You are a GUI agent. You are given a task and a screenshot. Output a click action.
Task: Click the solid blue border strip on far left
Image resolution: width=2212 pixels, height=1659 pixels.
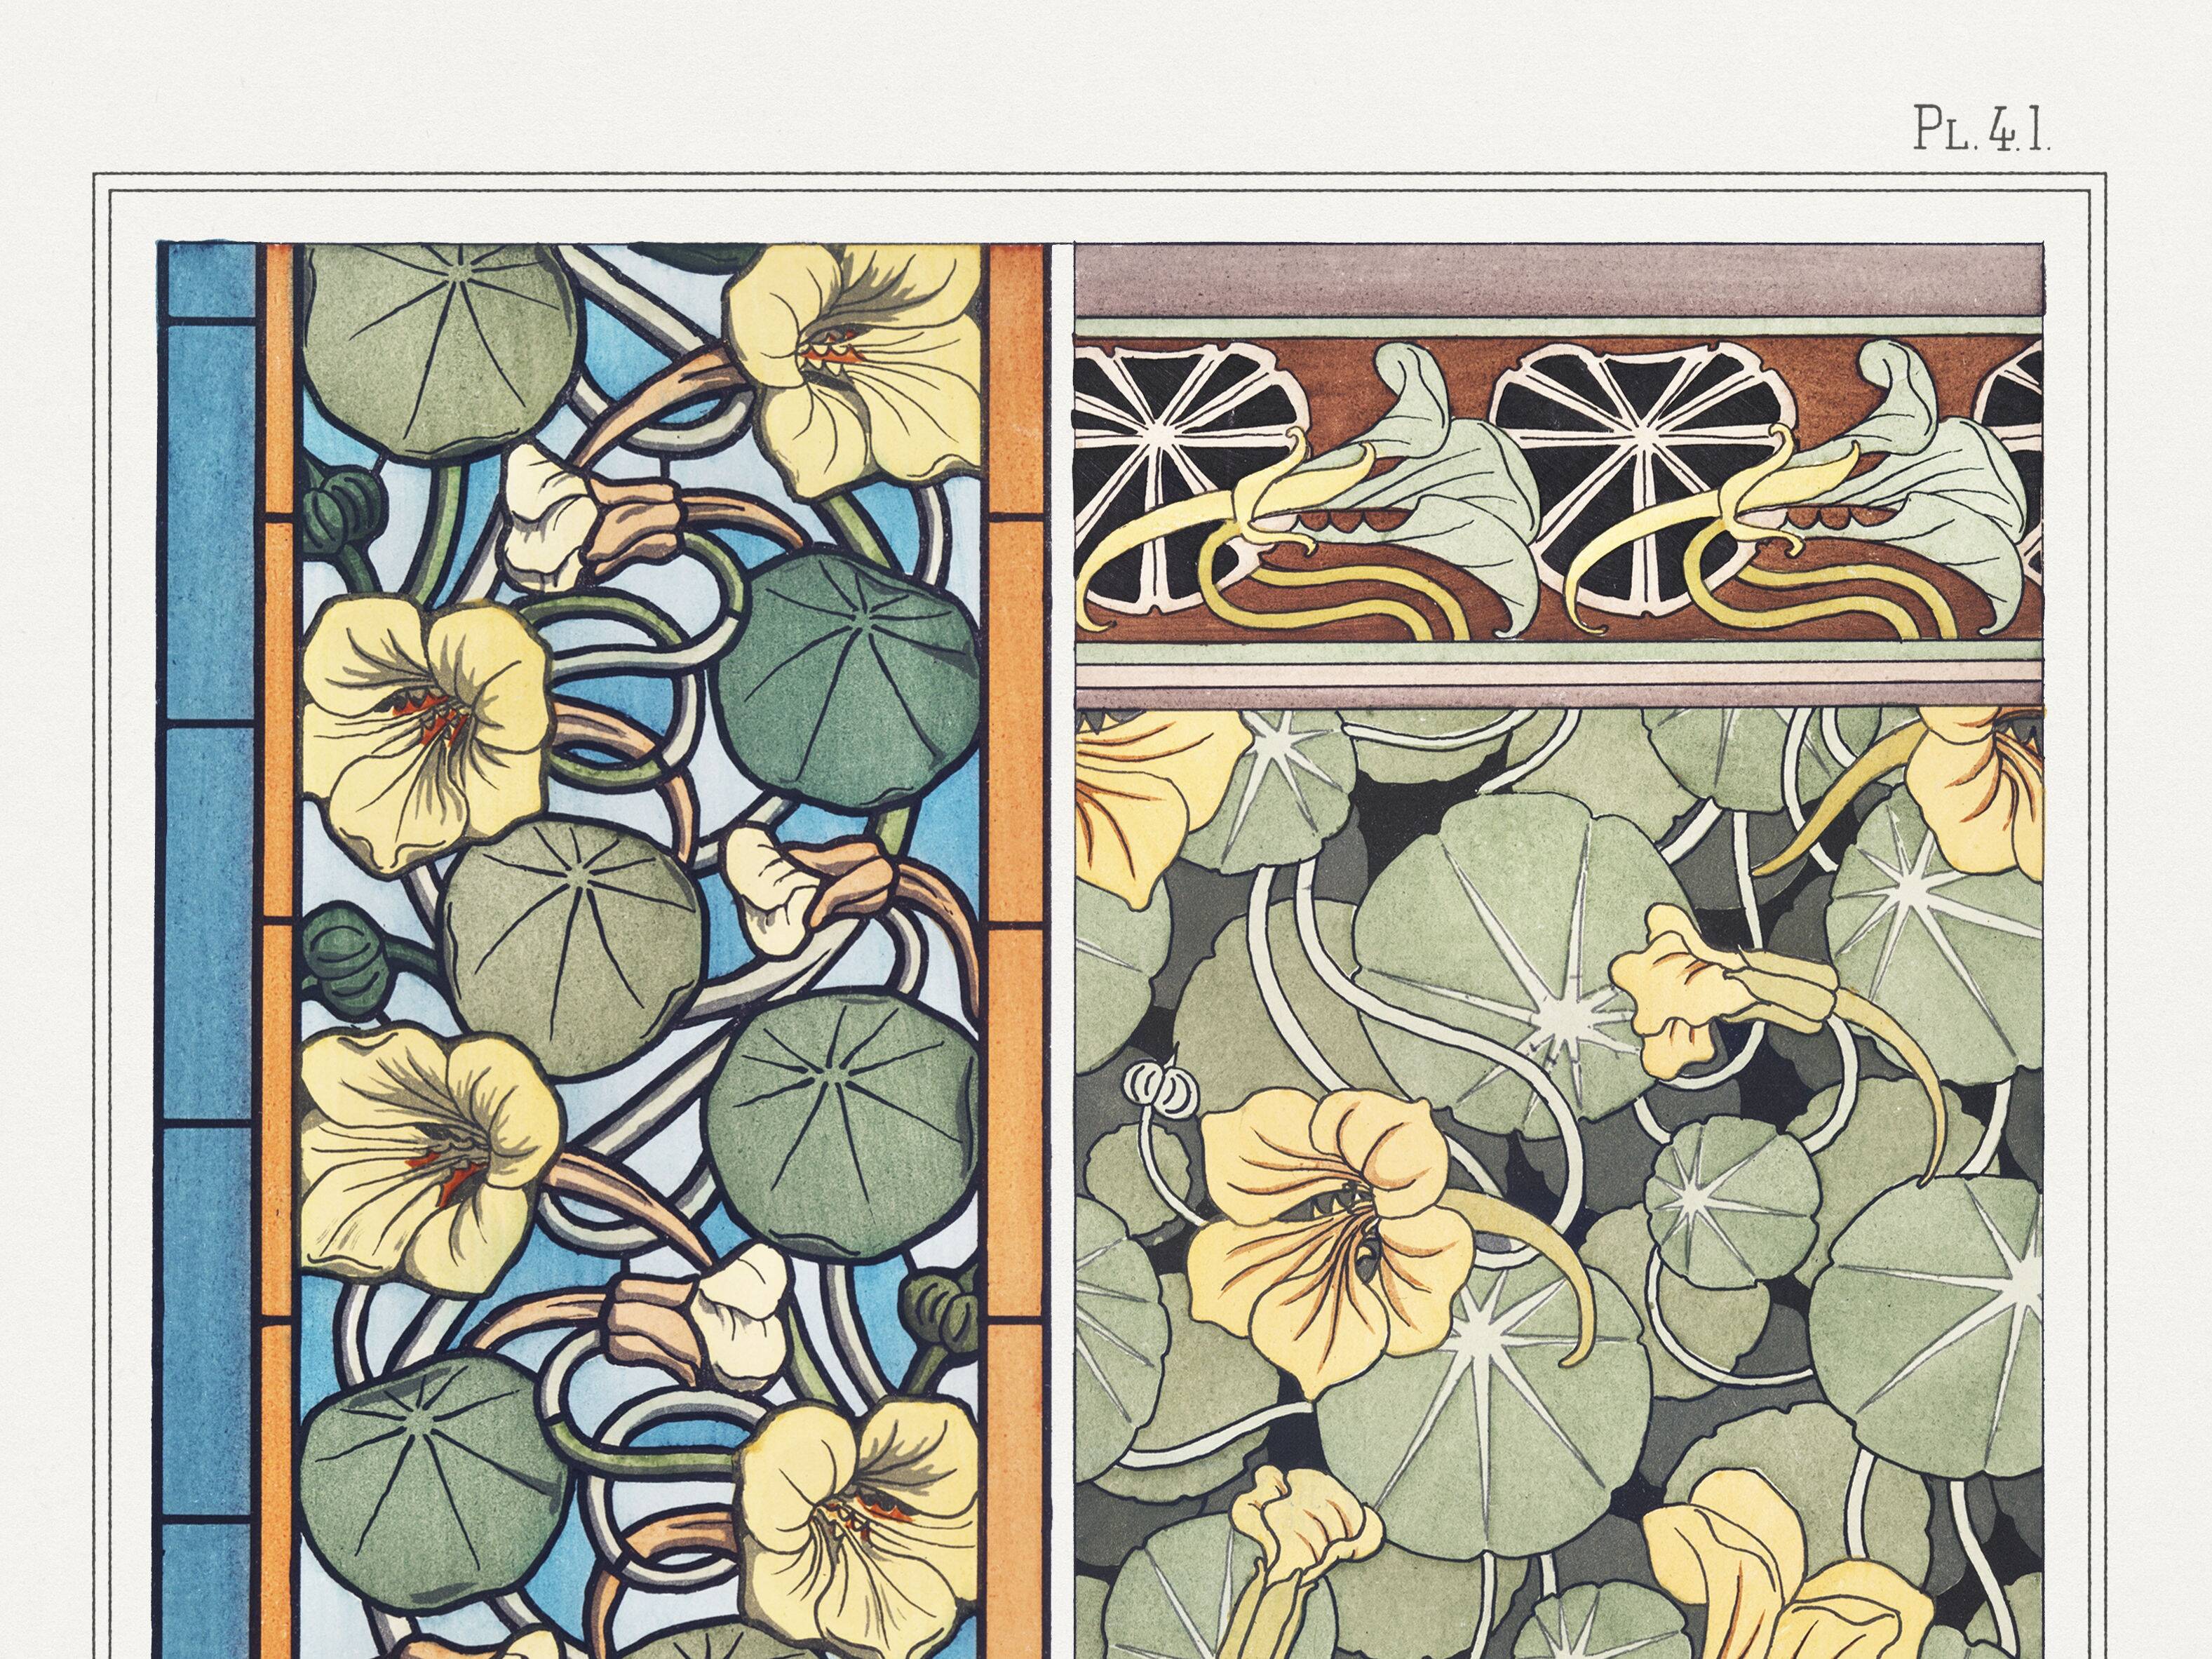[x=210, y=950]
